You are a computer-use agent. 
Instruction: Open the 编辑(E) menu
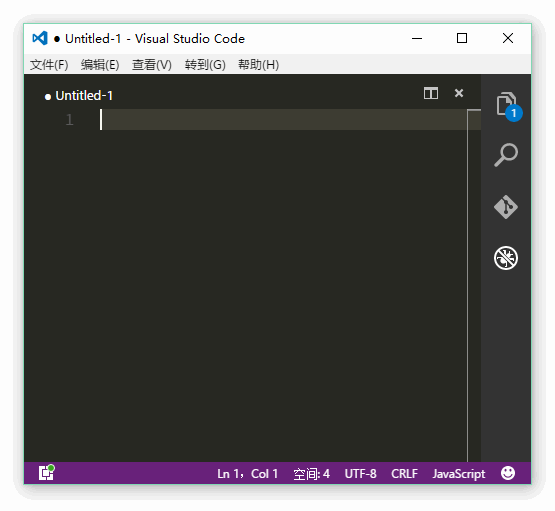point(100,65)
